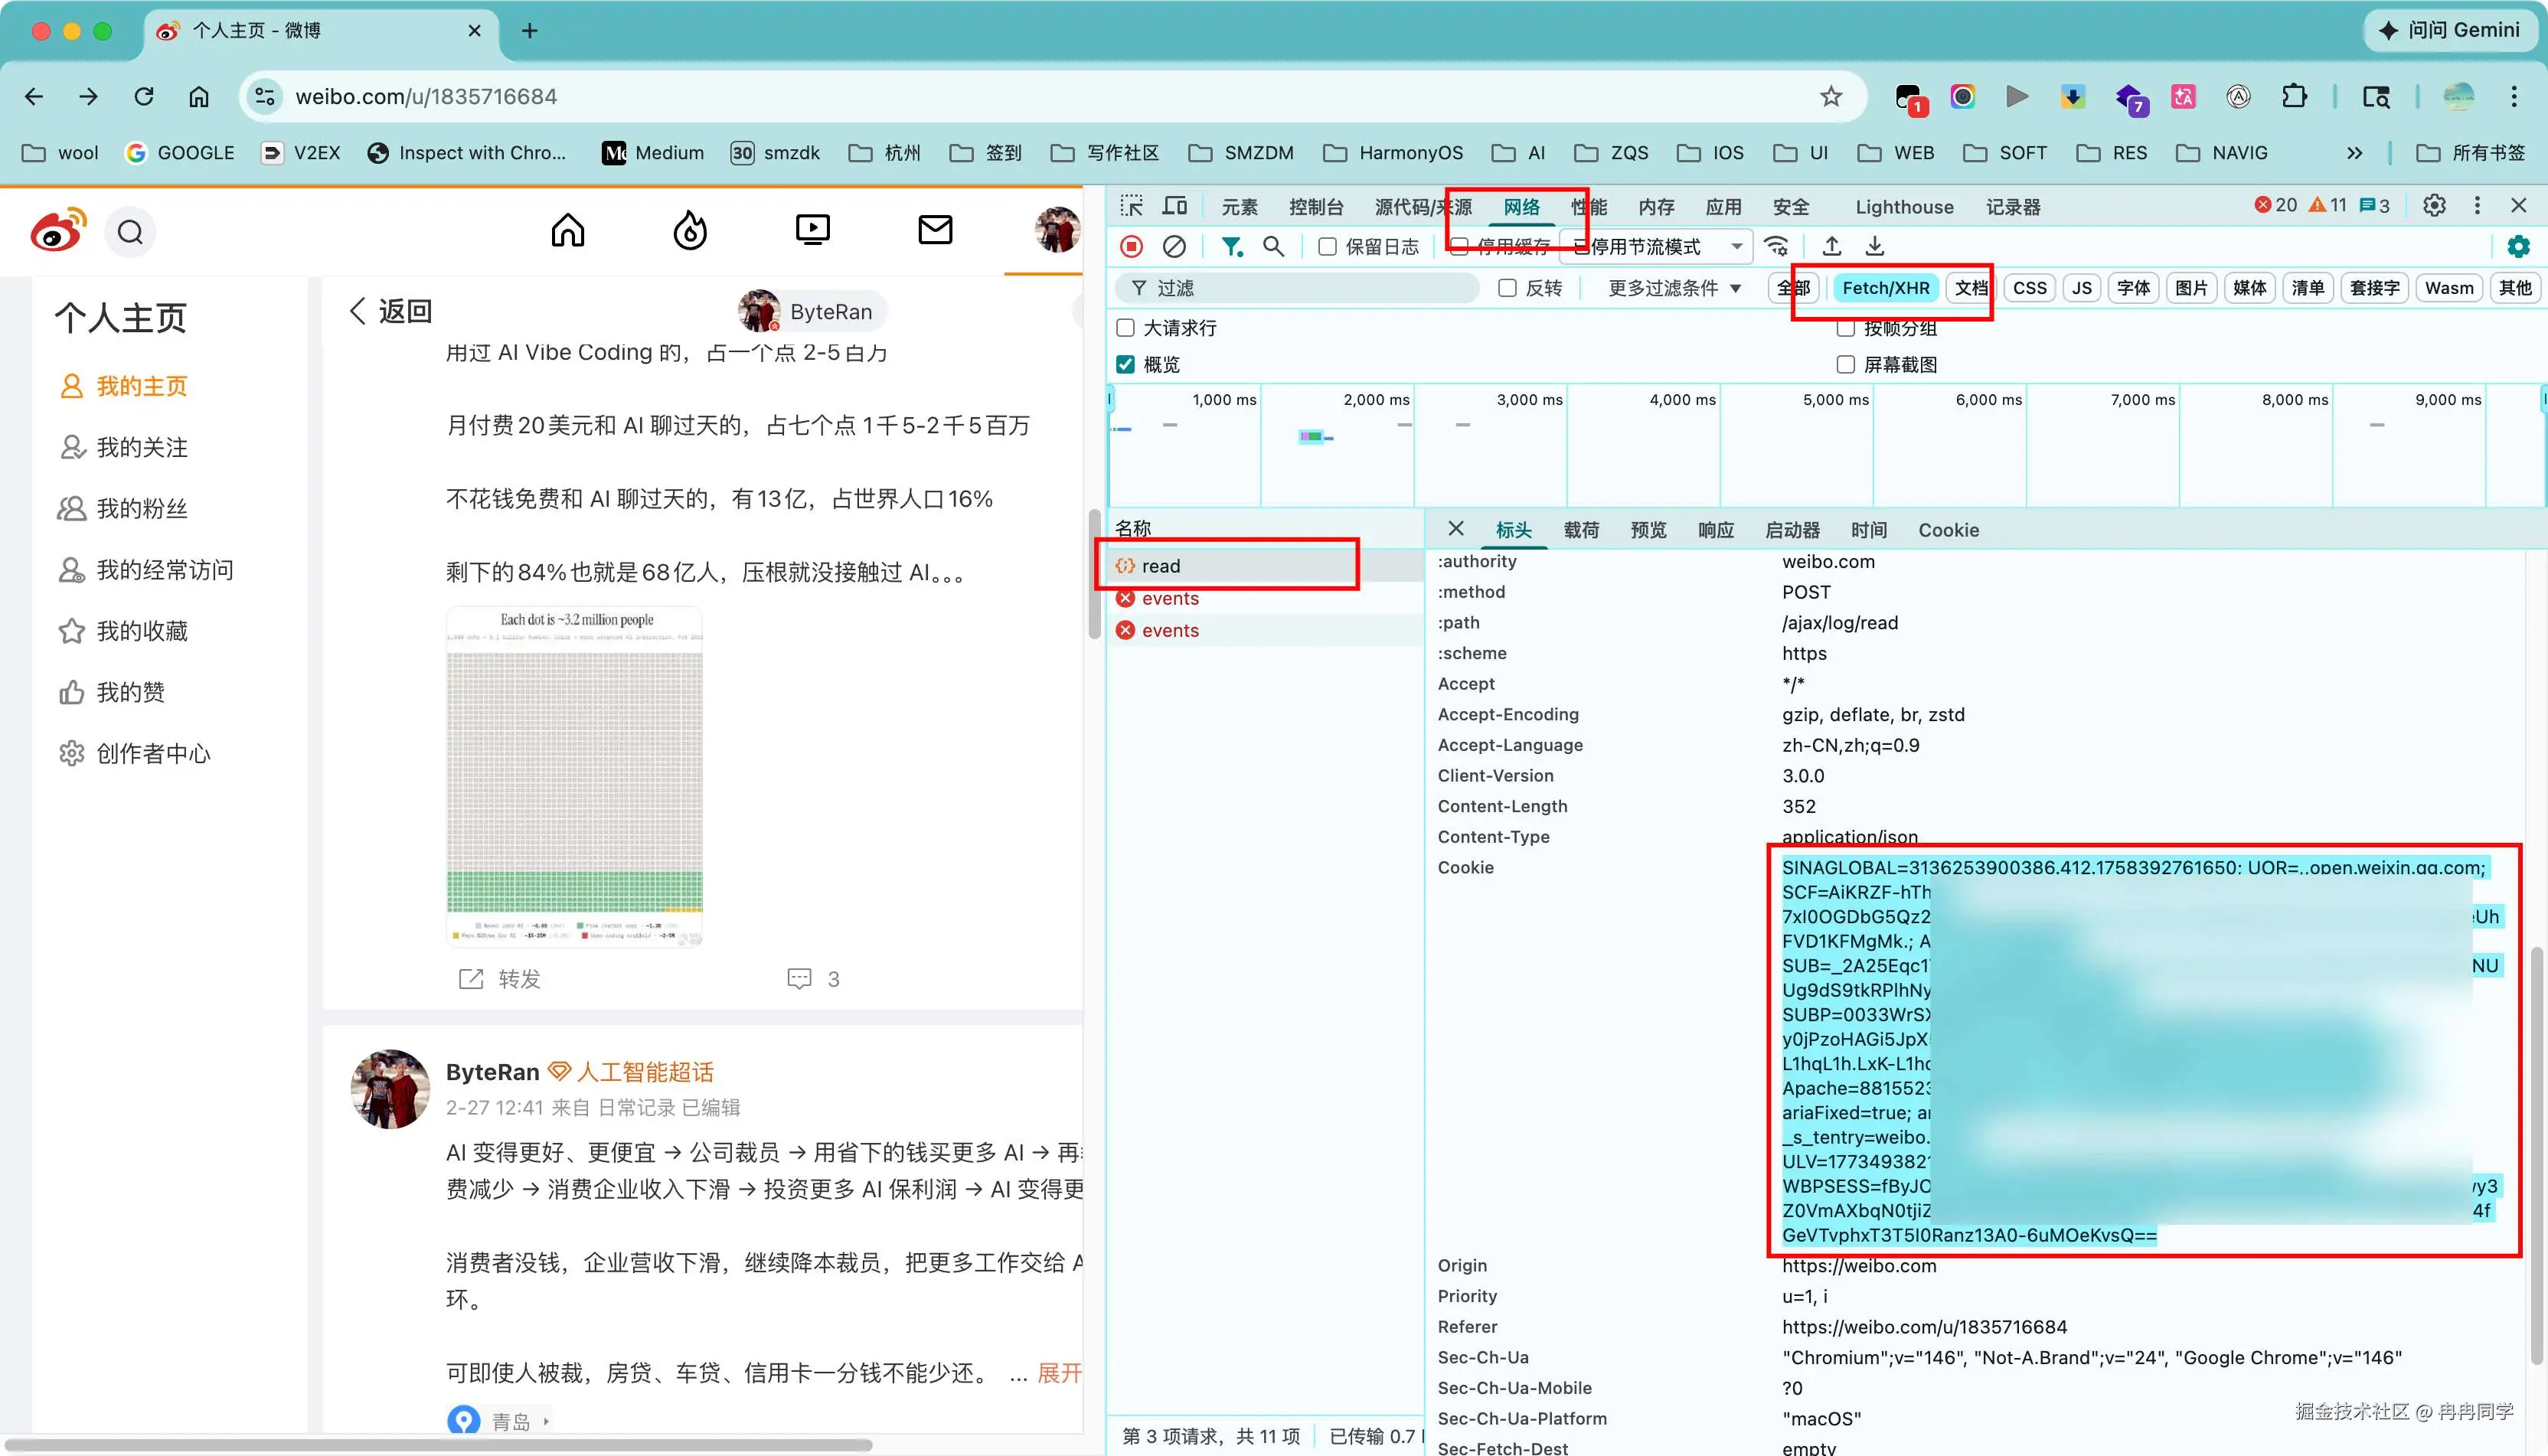Click the Weibo hot trending flame icon
Viewport: 2548px width, 1456px height.
690,231
